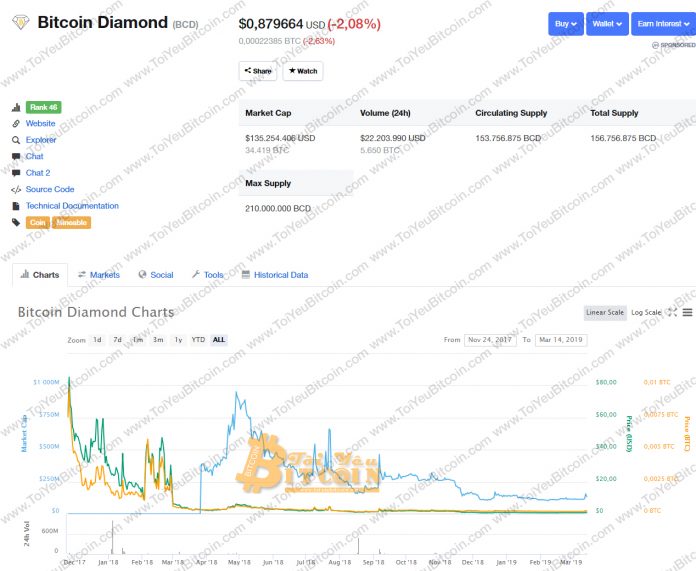Viewport: 696px width, 571px height.
Task: Set chart zoom to 3m
Action: (158, 340)
